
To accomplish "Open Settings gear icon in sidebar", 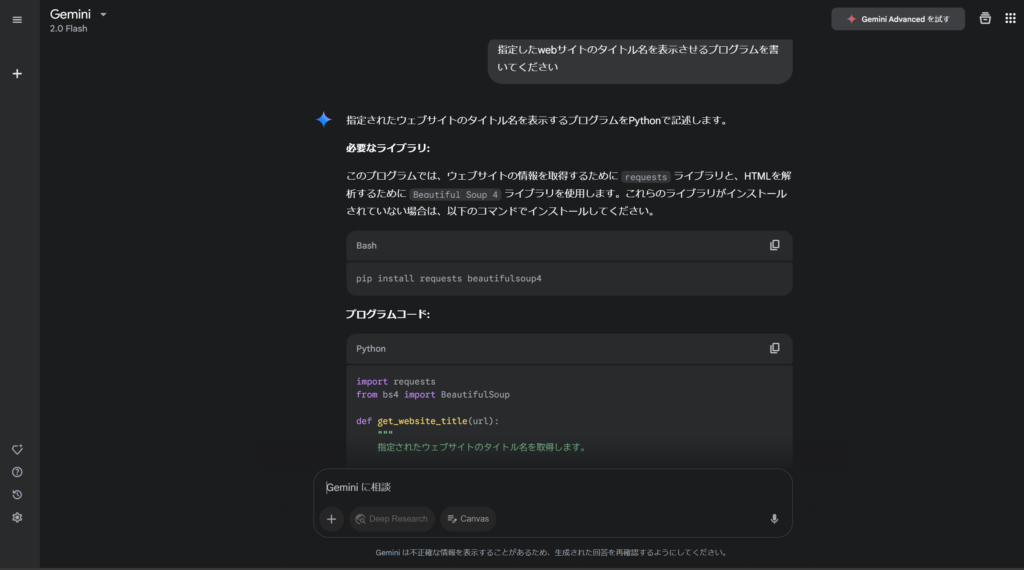I will point(17,517).
